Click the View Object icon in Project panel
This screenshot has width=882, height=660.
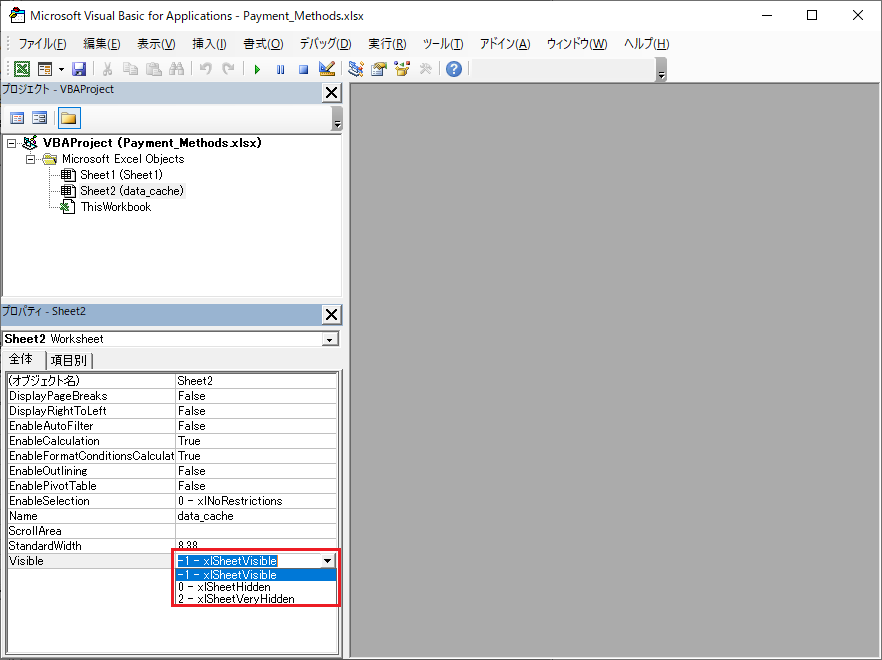[40, 118]
